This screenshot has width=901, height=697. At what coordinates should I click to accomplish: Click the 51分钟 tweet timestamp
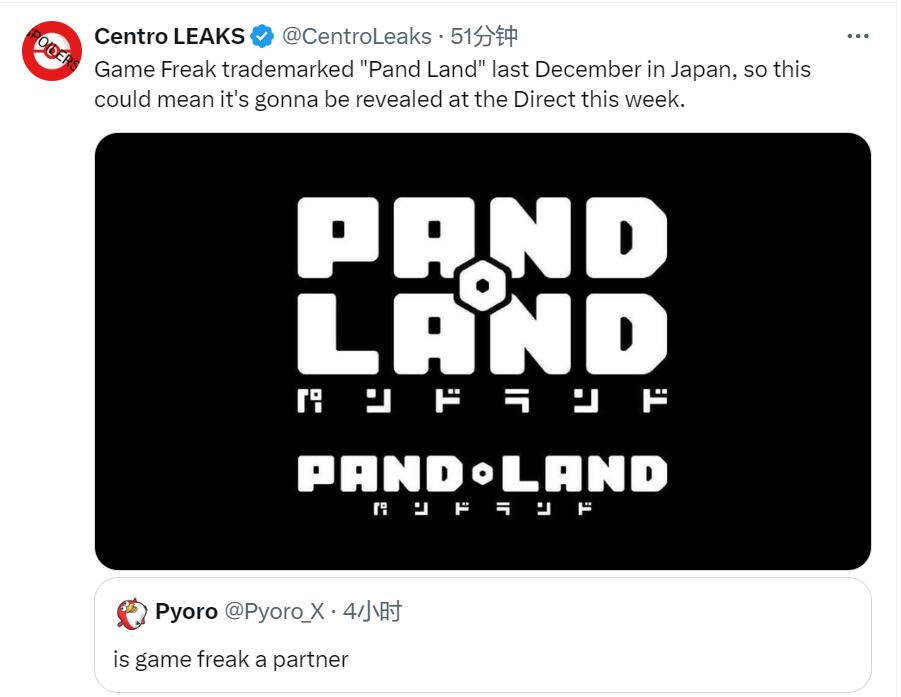coord(484,37)
